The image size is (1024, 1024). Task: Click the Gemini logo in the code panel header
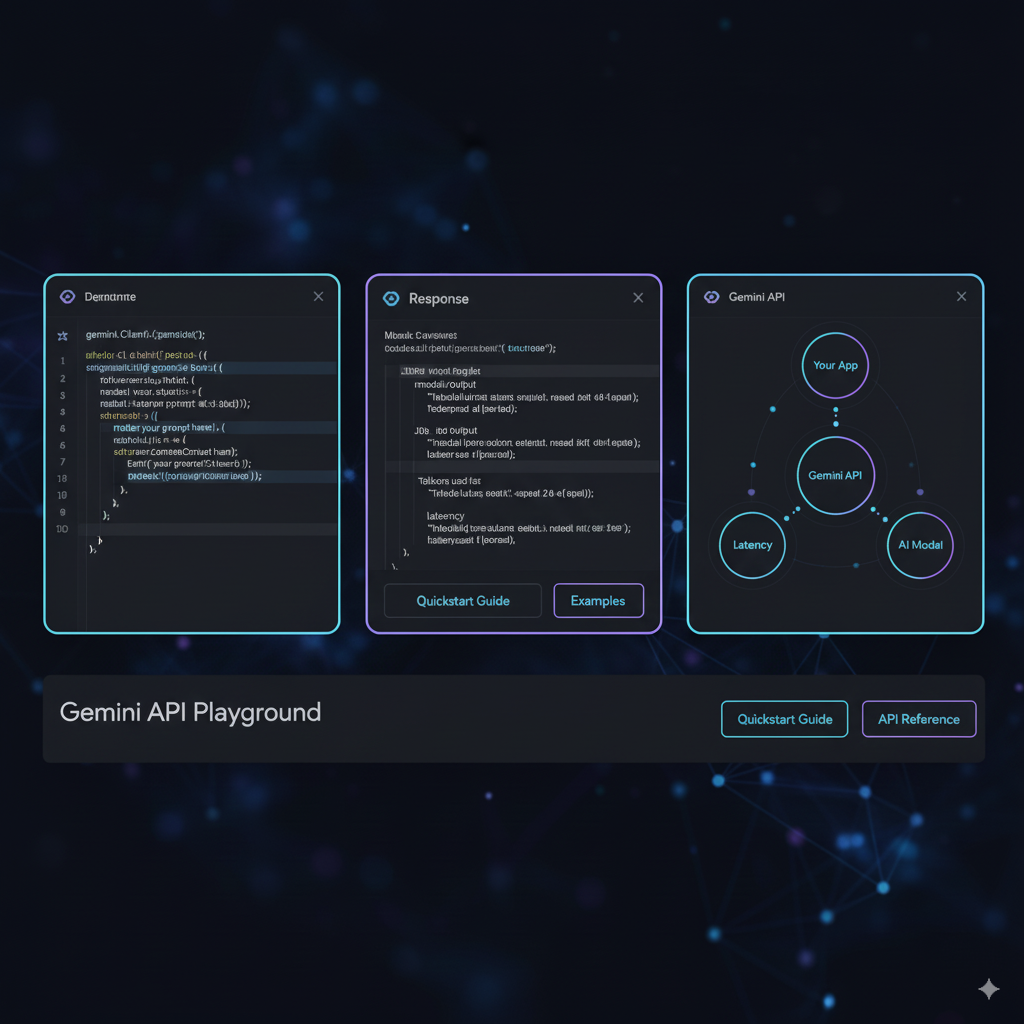[x=67, y=296]
